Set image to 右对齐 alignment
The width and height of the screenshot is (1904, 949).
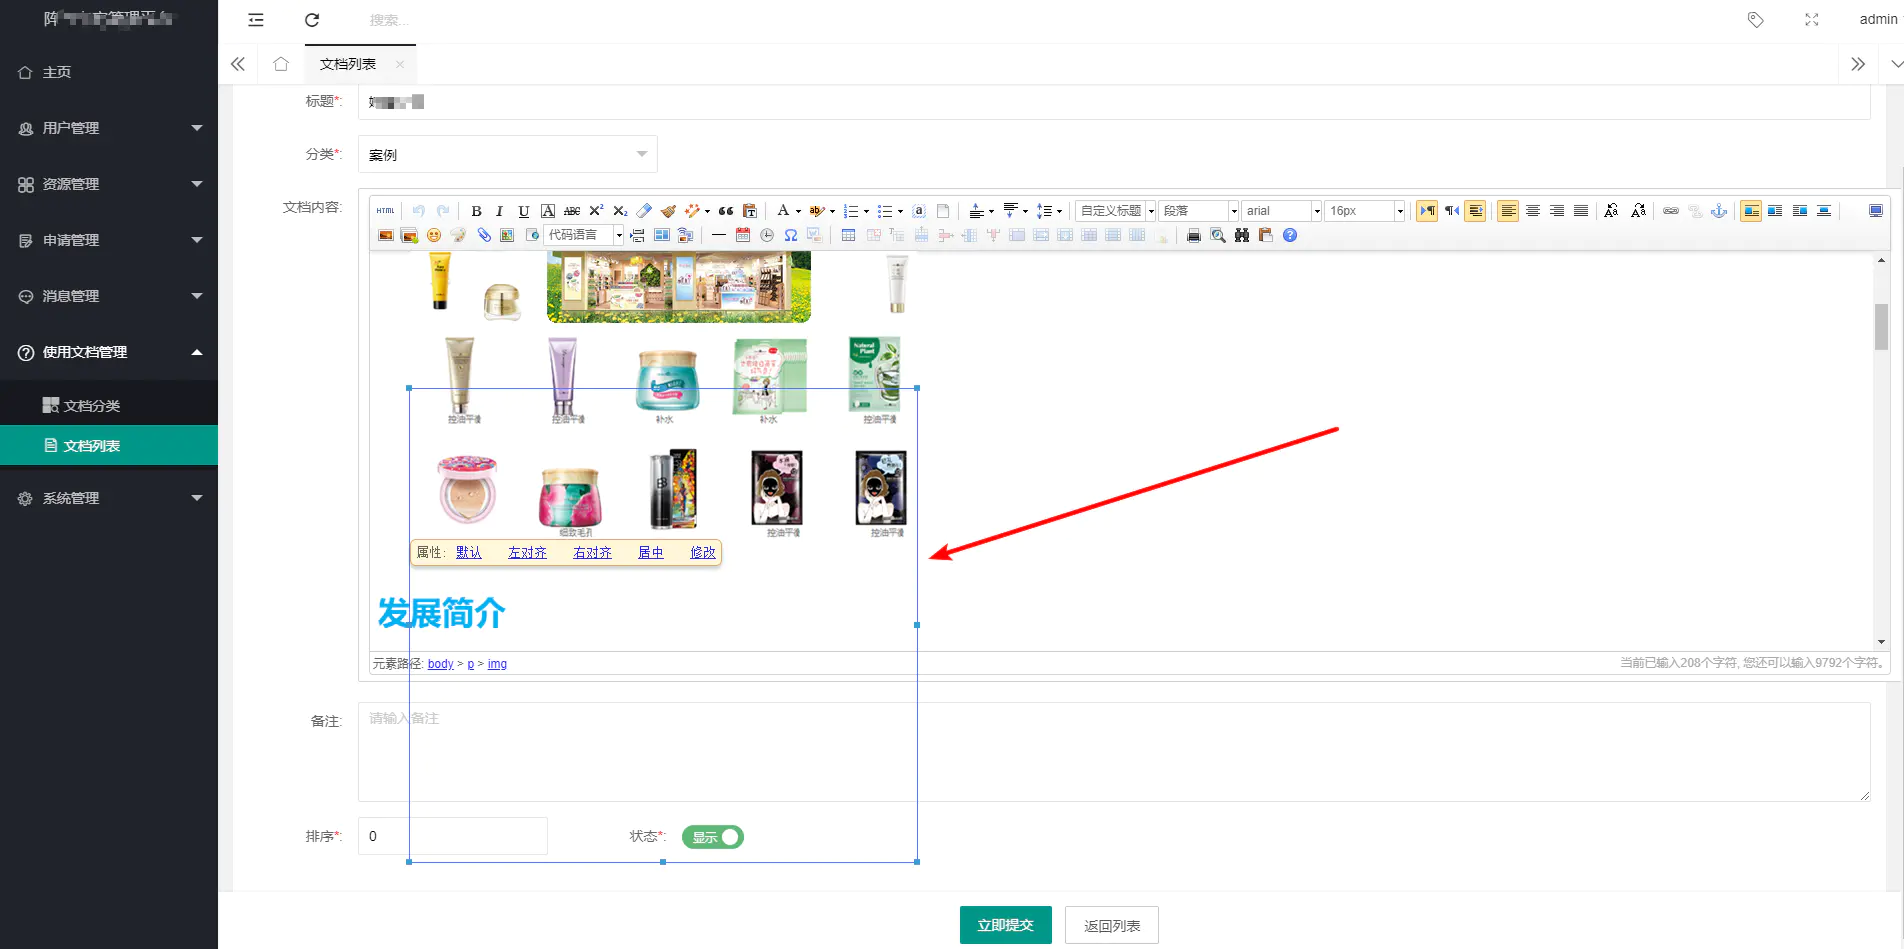[x=592, y=552]
